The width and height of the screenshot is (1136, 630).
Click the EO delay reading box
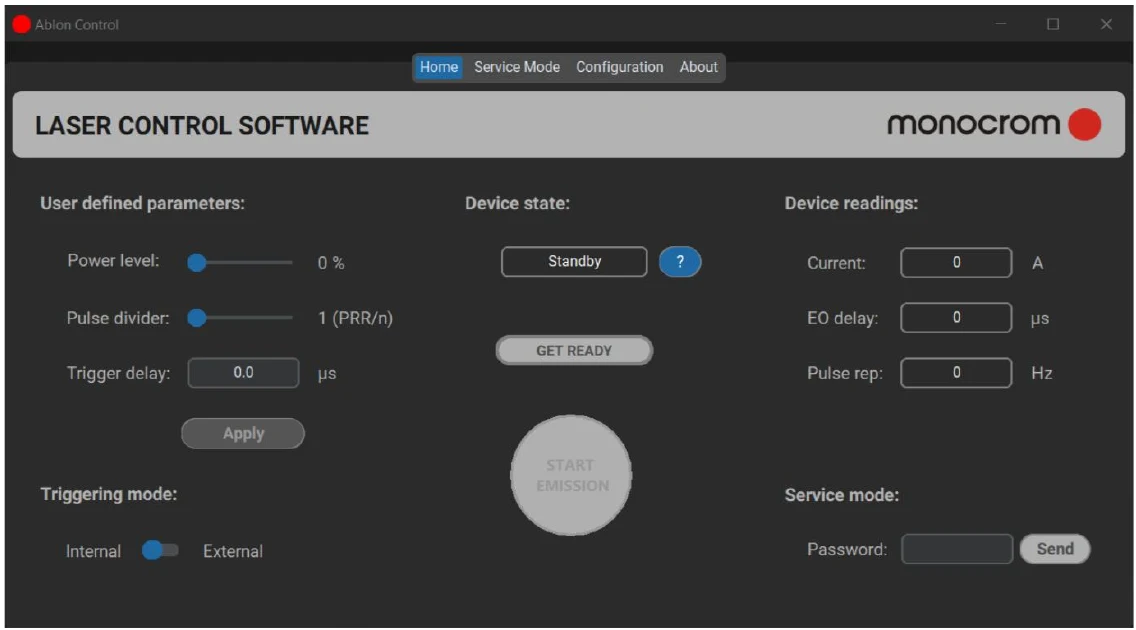[x=956, y=317]
